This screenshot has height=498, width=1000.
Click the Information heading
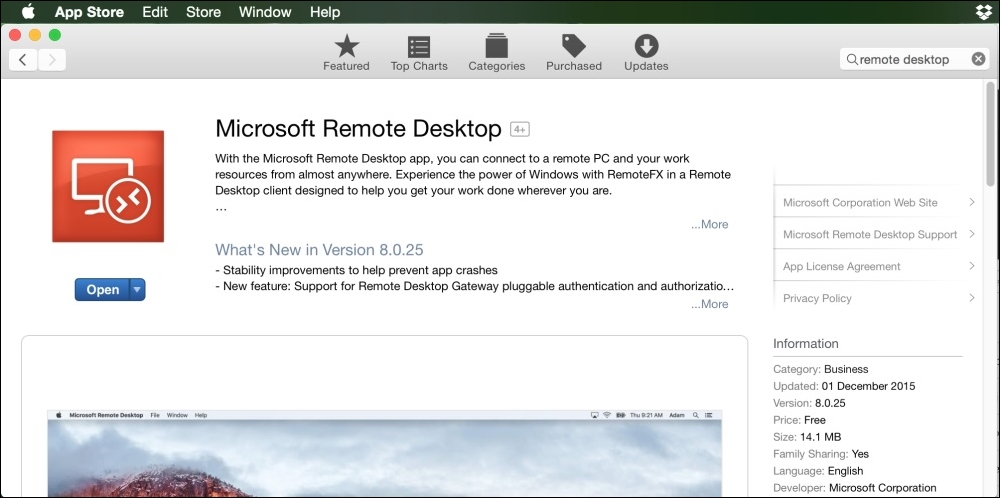(x=805, y=344)
